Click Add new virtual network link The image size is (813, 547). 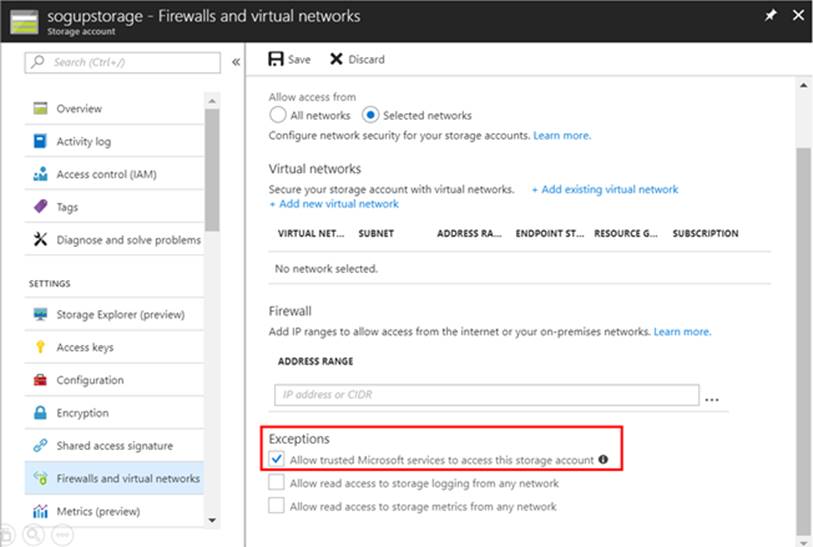[334, 204]
